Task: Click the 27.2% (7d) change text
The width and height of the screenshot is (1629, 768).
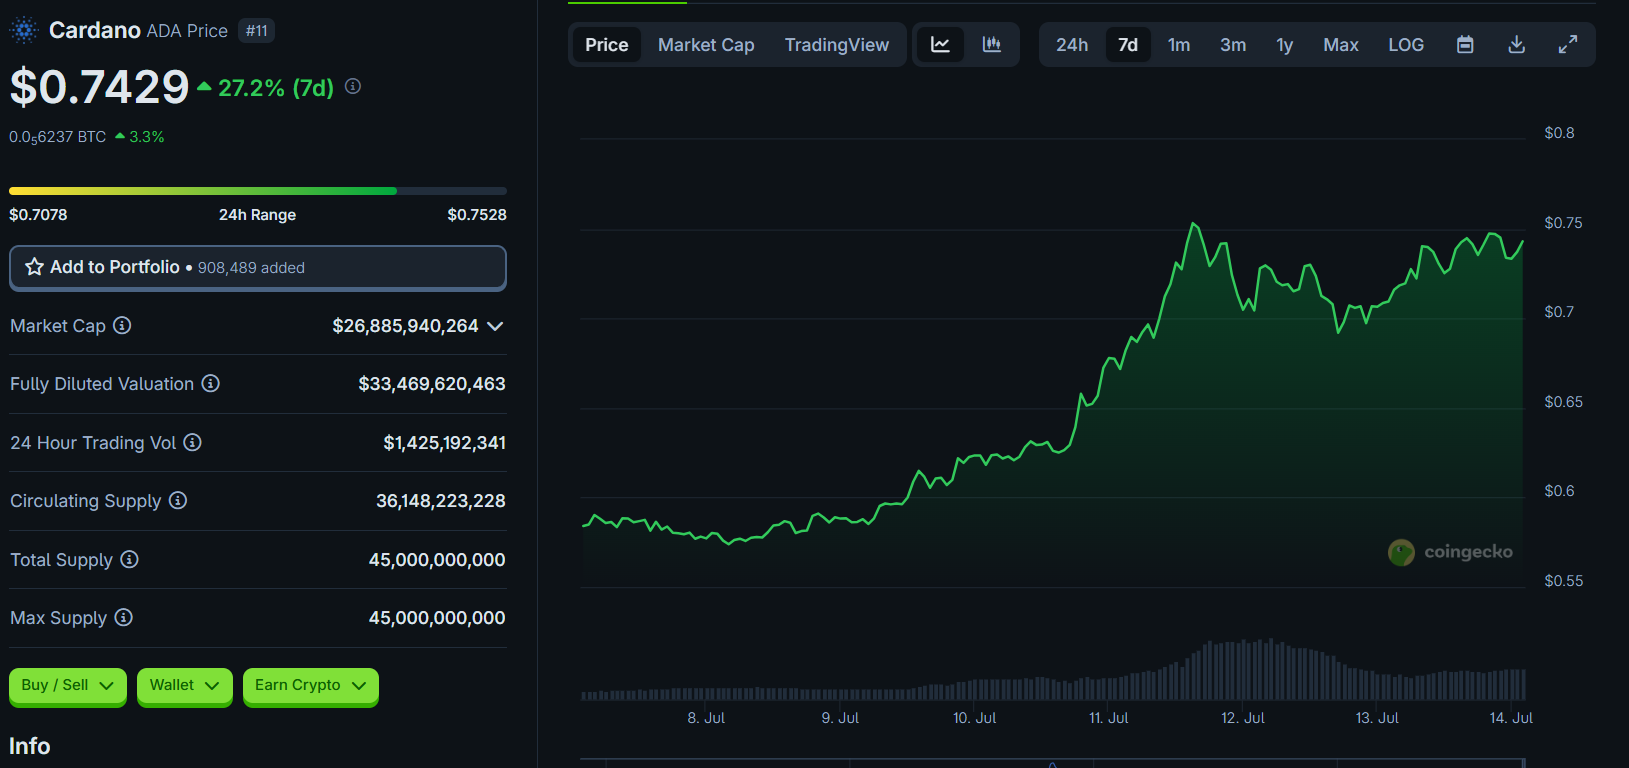Action: point(276,88)
